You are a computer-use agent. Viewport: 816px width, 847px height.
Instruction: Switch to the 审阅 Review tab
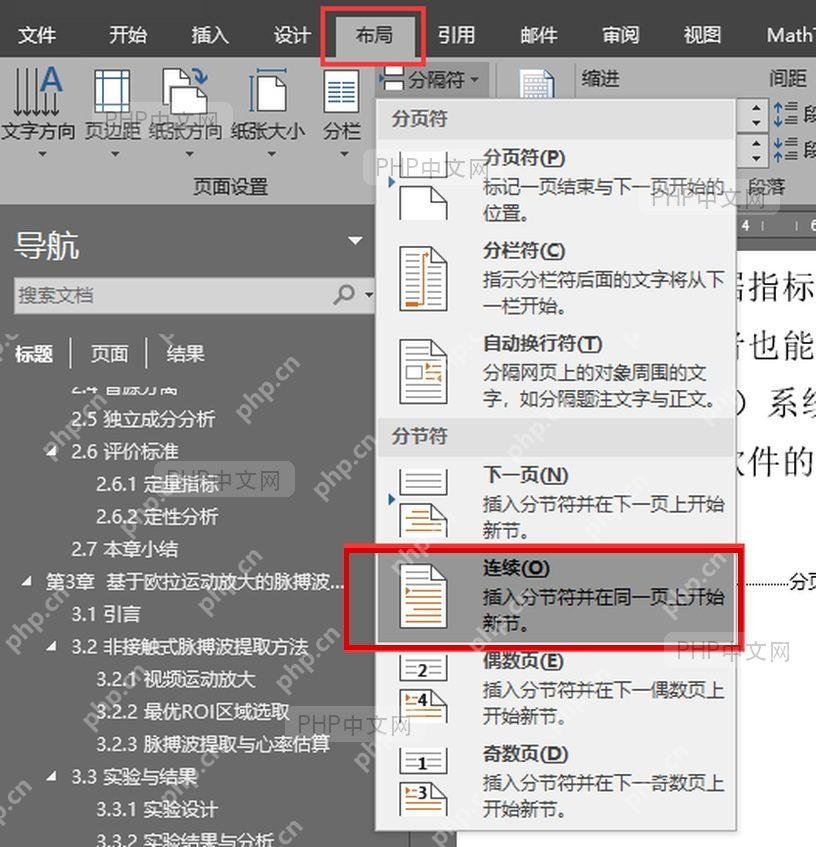point(621,35)
